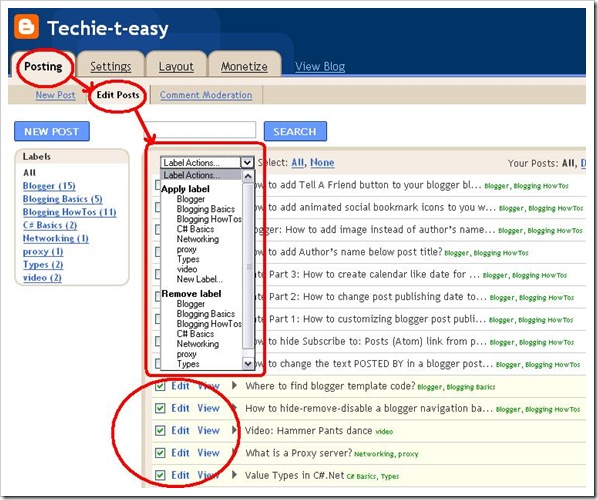598x500 pixels.
Task: Click the listbox scrollbar thumb
Action: coord(248,265)
